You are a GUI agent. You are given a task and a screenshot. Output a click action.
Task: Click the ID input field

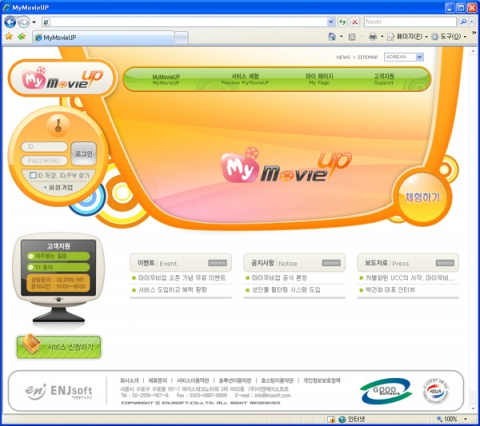[x=44, y=147]
